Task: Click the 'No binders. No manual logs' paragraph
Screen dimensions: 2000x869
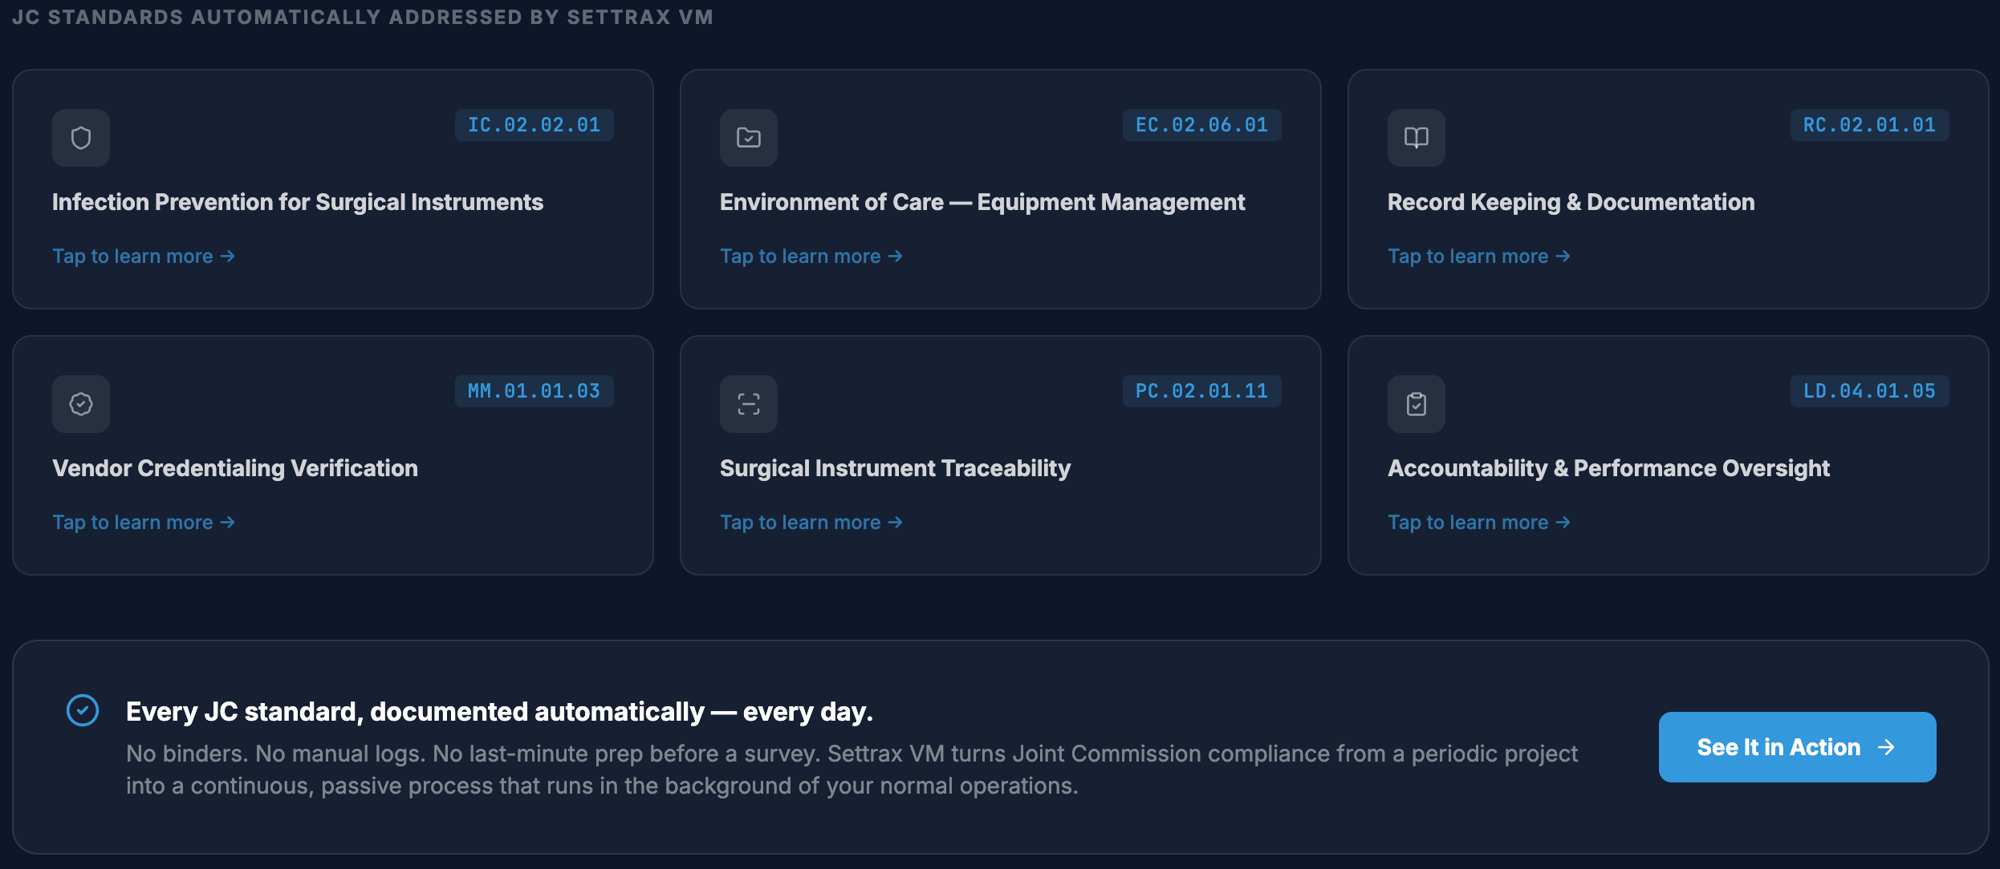Action: pyautogui.click(x=852, y=769)
